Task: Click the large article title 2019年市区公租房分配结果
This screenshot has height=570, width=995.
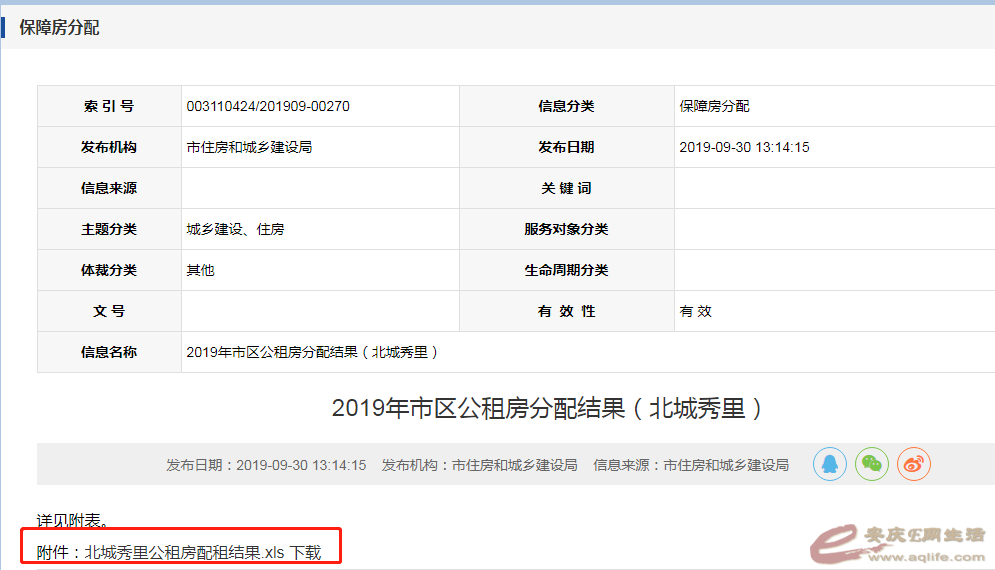Action: coord(548,408)
